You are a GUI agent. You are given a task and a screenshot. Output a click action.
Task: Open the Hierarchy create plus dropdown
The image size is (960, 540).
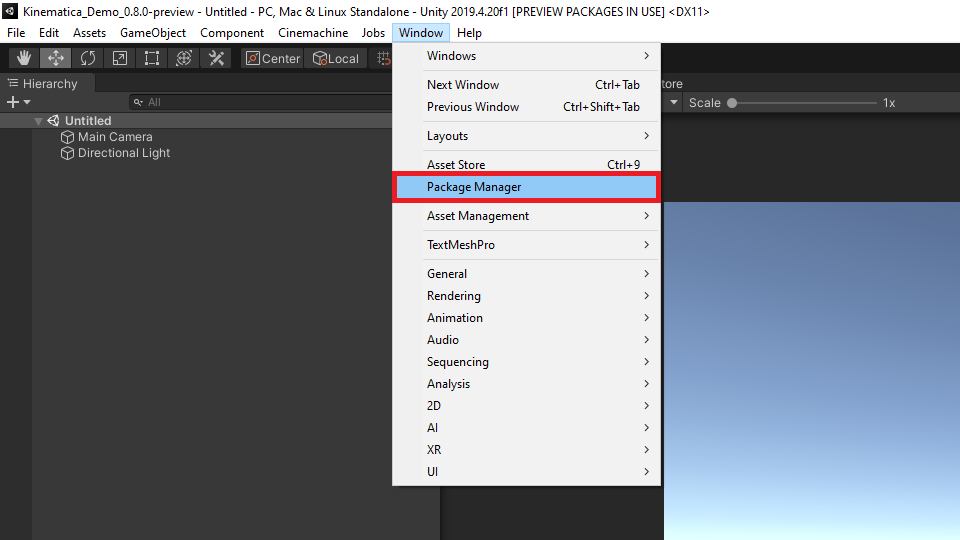point(18,102)
